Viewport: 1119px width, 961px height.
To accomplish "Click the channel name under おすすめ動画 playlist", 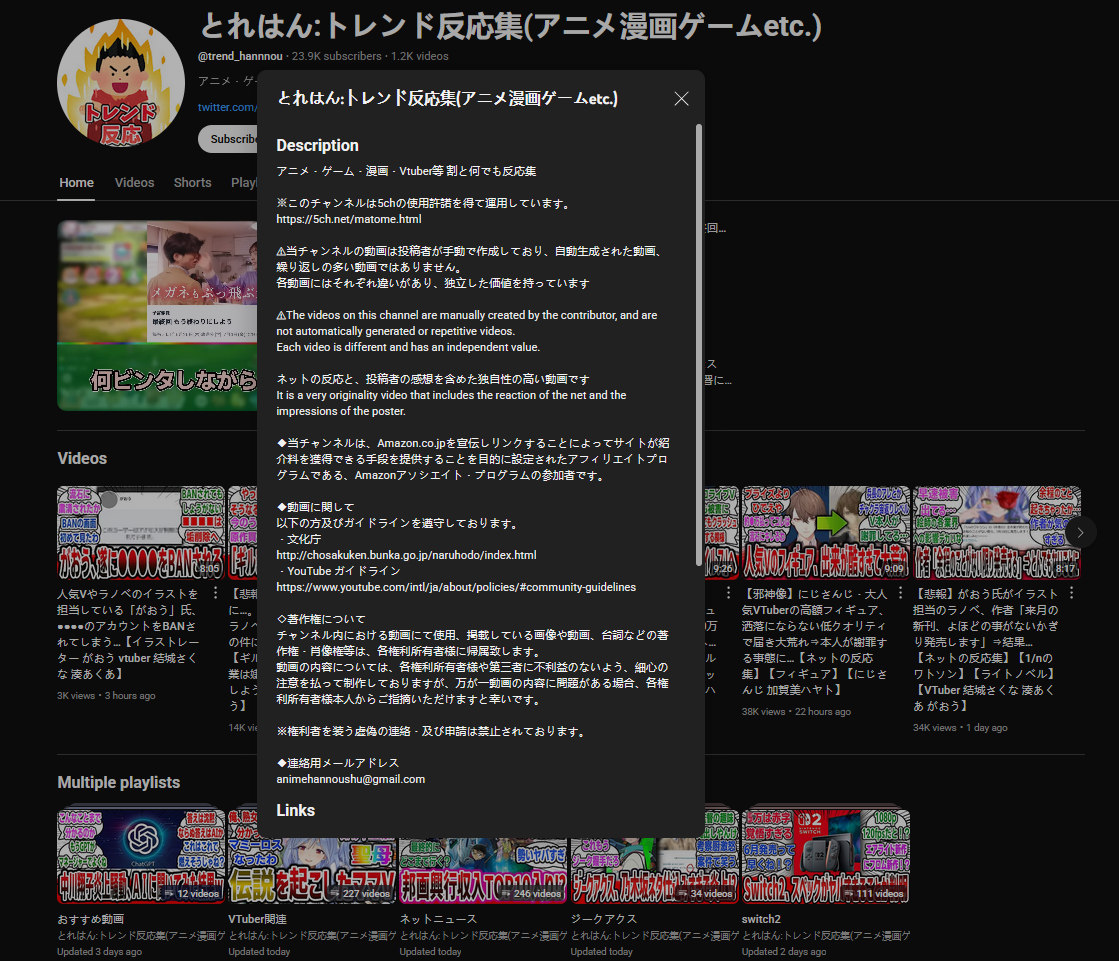I will tap(141, 935).
